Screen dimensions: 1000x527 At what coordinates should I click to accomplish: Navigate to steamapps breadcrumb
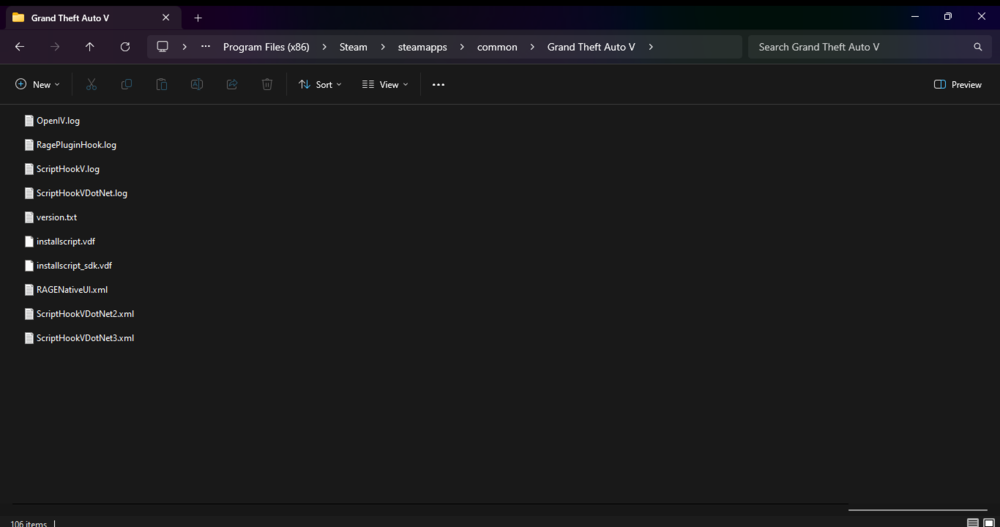pos(422,47)
